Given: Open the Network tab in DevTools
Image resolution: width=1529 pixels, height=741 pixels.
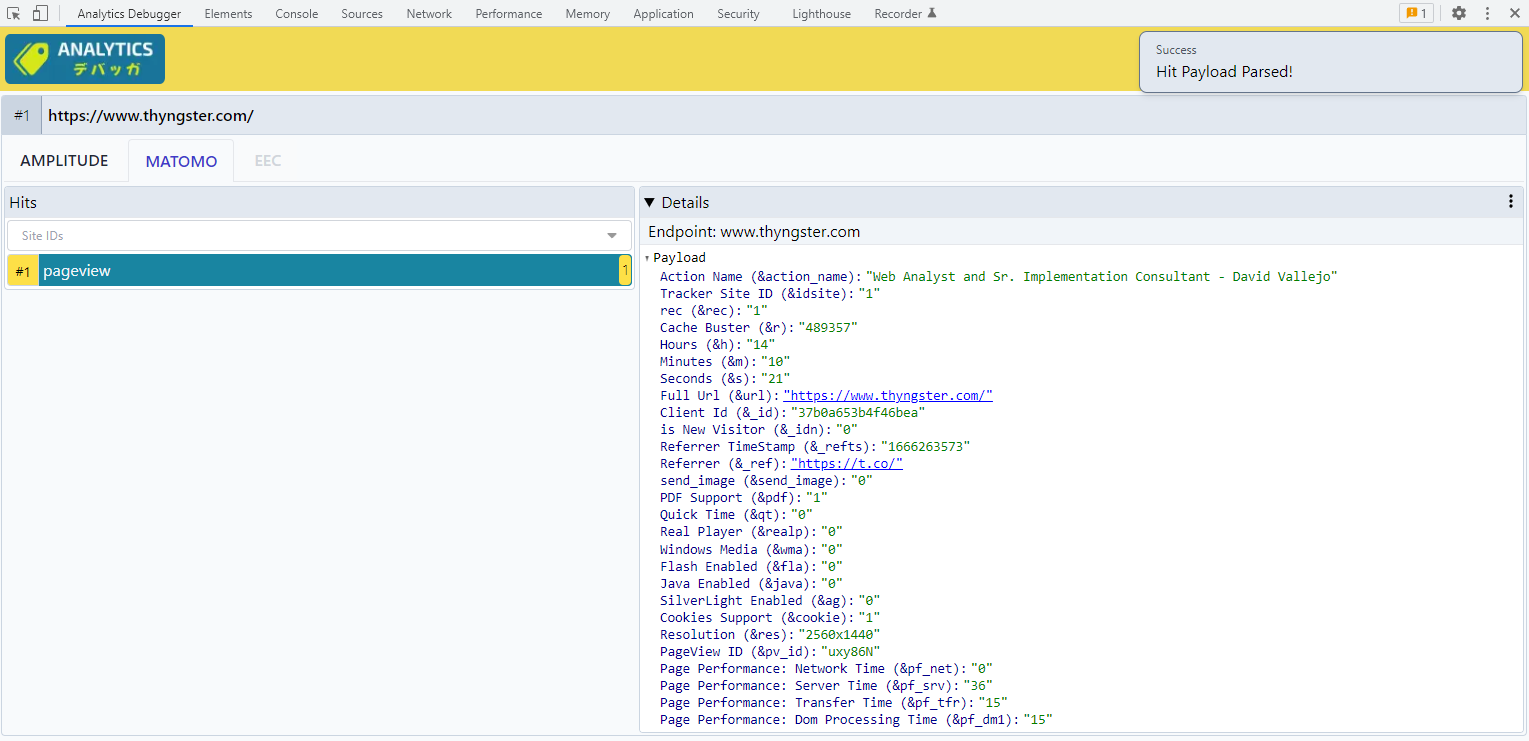Looking at the screenshot, I should click(429, 14).
